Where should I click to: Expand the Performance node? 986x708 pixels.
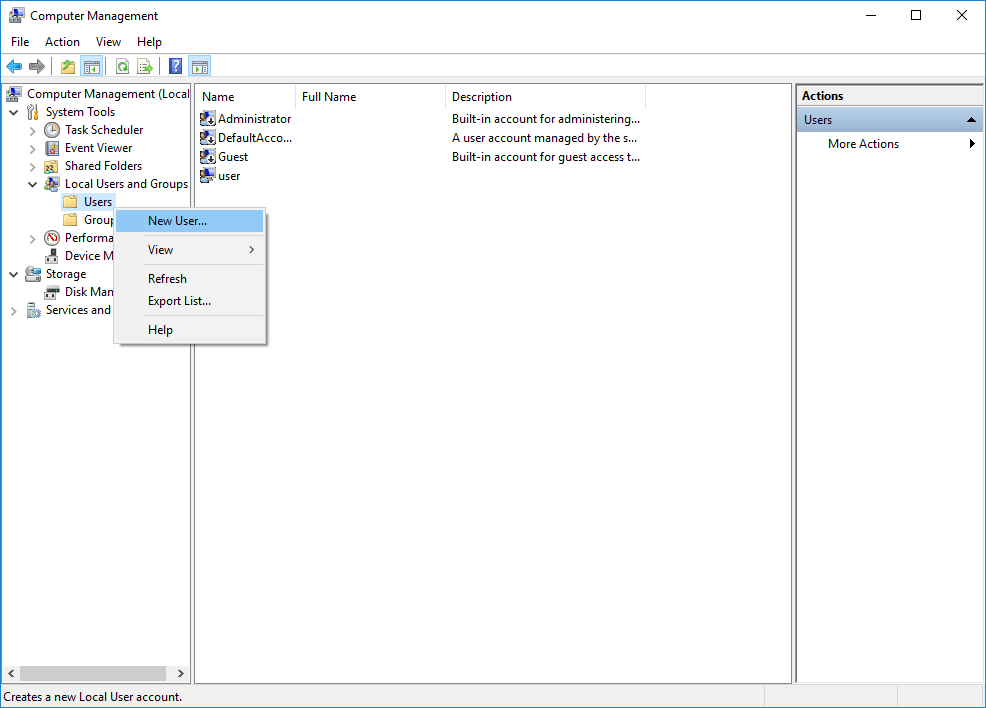tap(33, 239)
